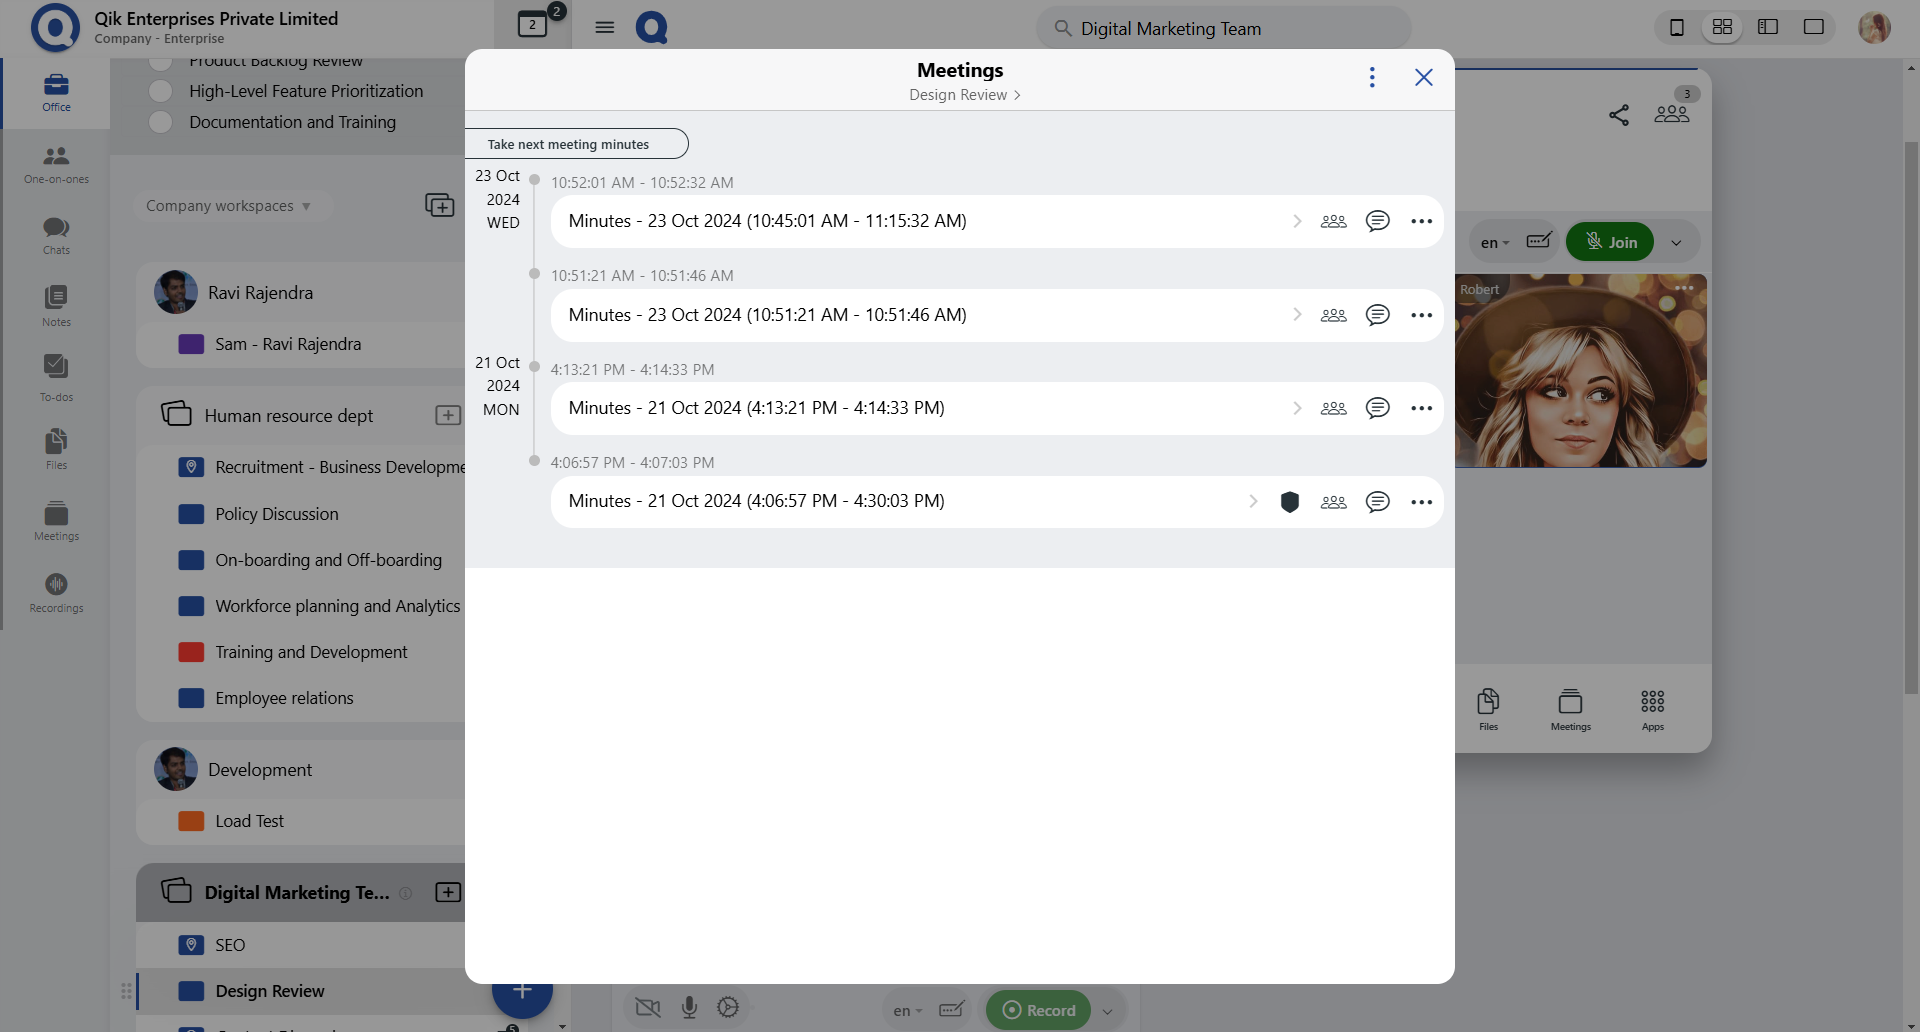Open the Files panel in the meeting view

pos(1488,706)
